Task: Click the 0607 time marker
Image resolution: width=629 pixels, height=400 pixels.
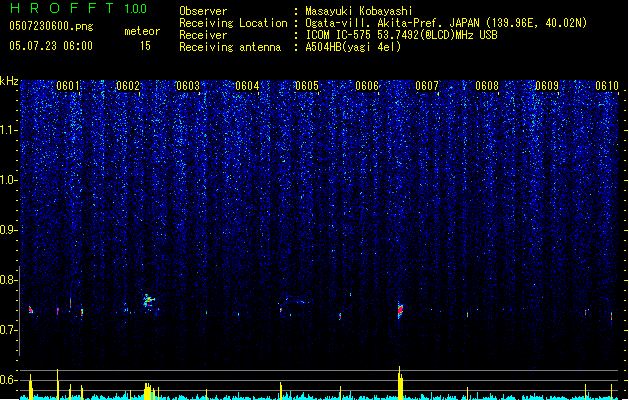Action: point(427,86)
